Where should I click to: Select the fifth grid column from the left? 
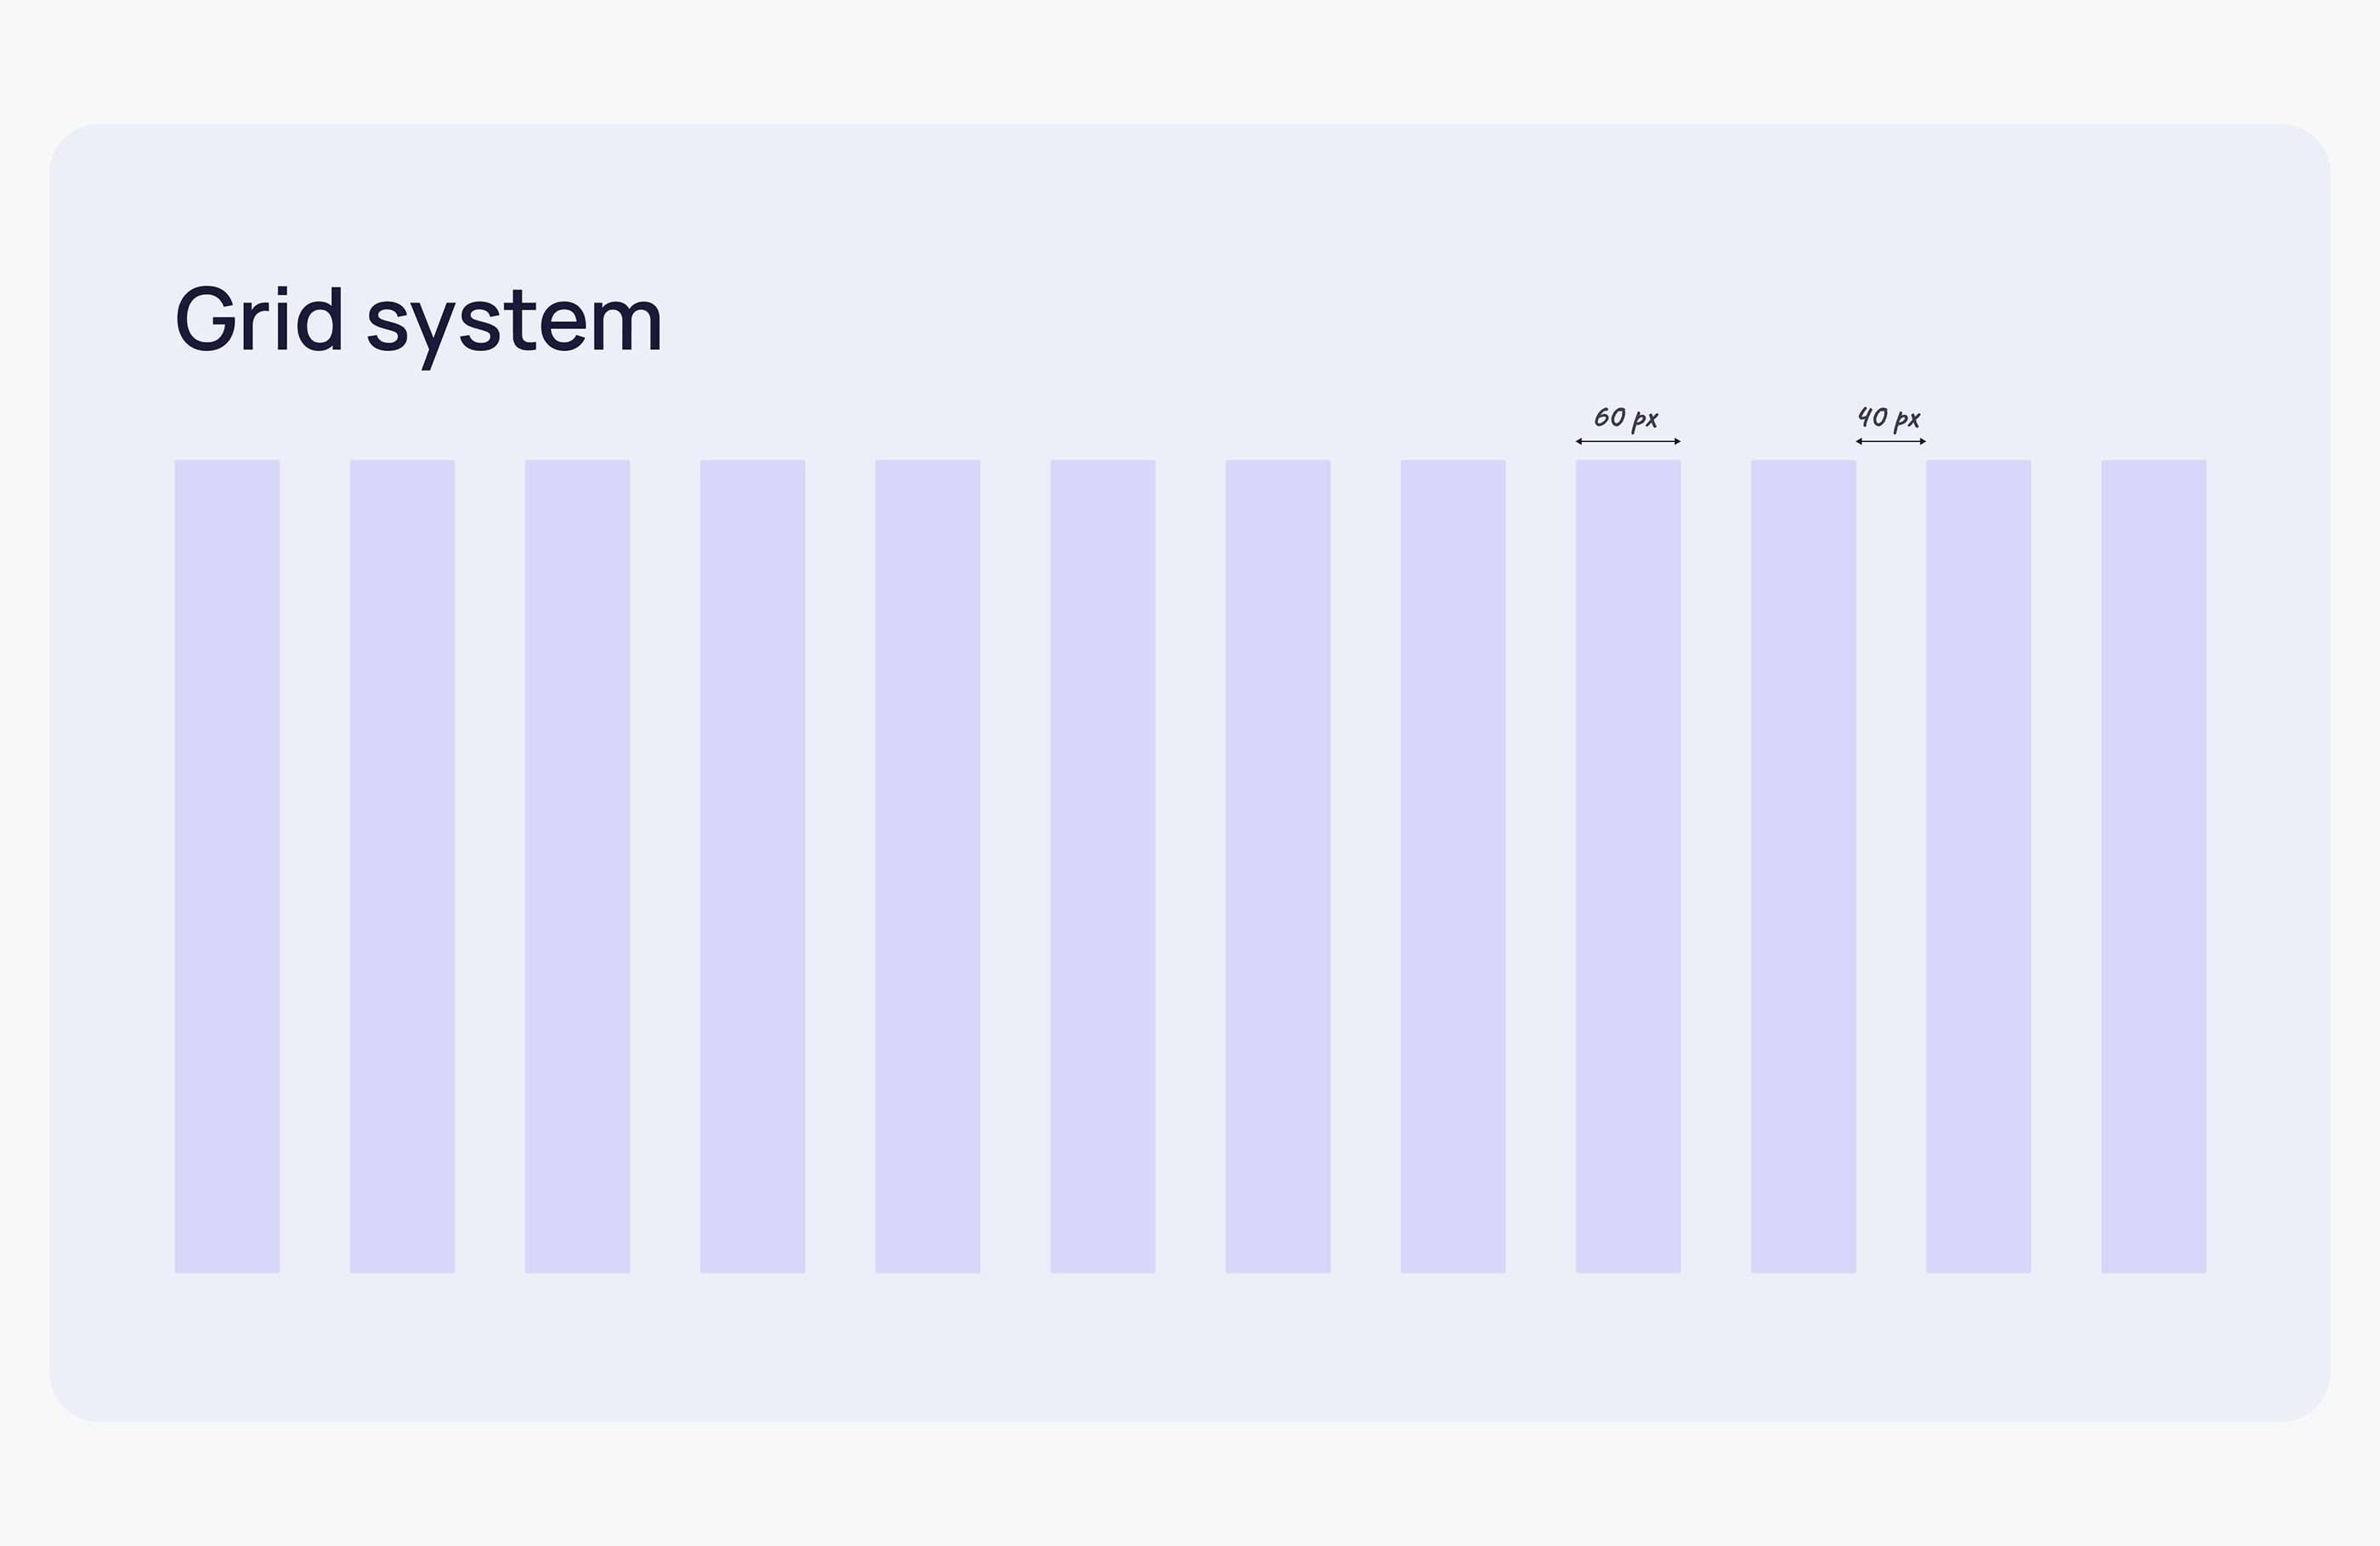click(x=927, y=866)
